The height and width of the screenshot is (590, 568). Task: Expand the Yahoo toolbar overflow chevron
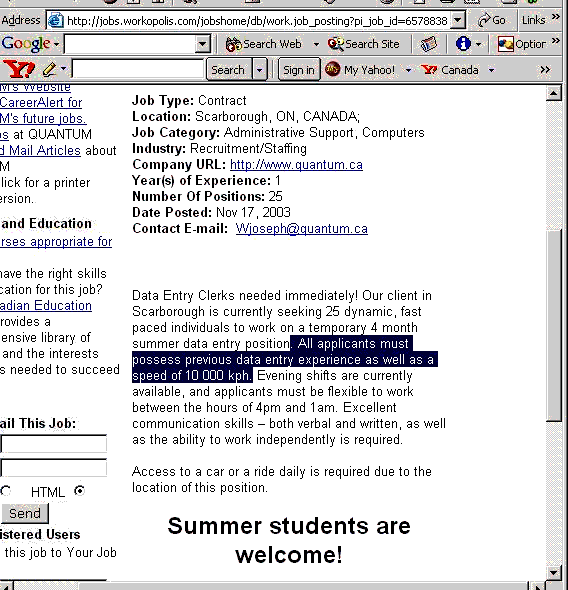coord(545,70)
